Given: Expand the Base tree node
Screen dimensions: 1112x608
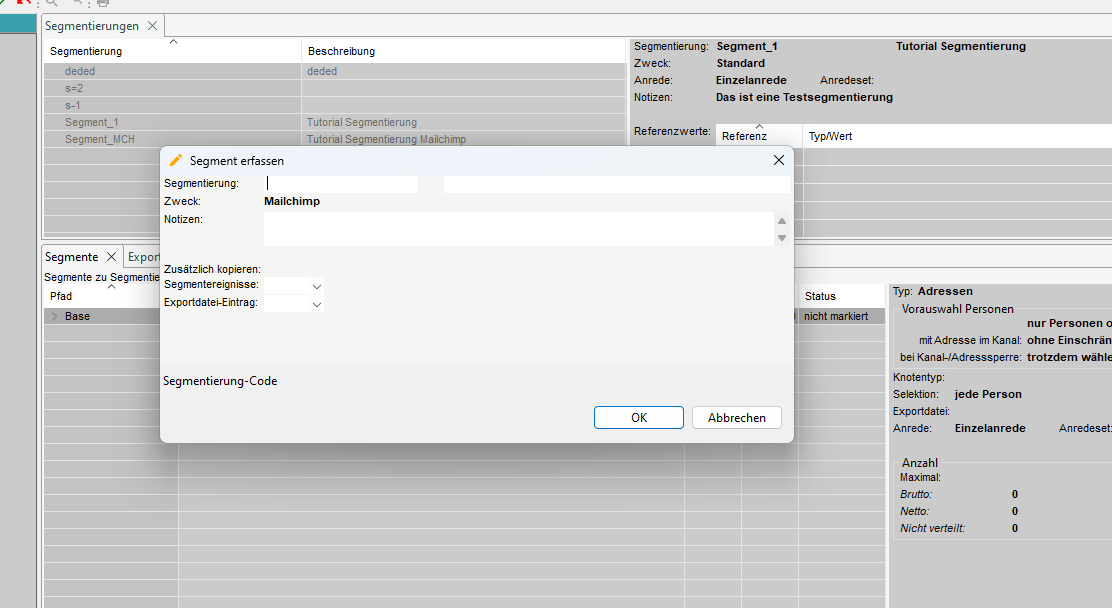Looking at the screenshot, I should click(x=54, y=316).
